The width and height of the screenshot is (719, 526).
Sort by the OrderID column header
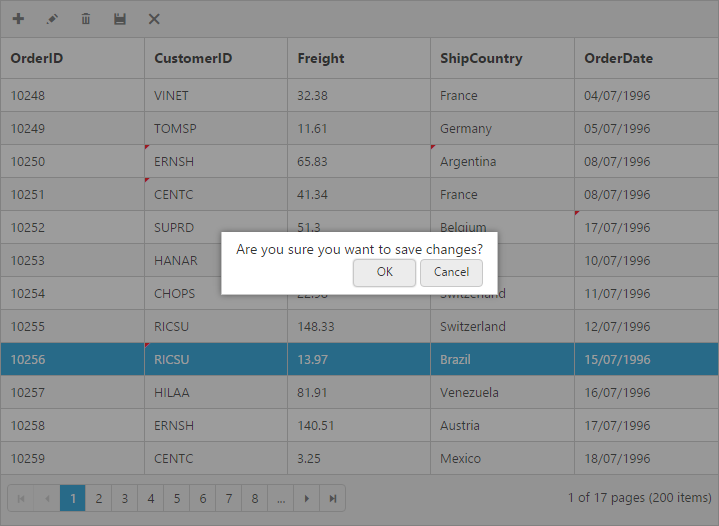pyautogui.click(x=37, y=58)
